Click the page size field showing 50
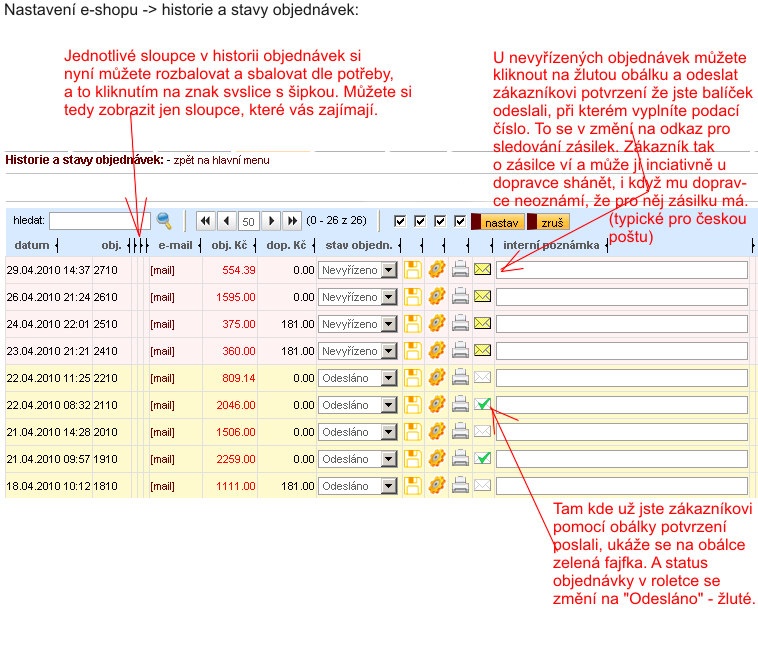The width and height of the screenshot is (758, 650). coord(248,221)
